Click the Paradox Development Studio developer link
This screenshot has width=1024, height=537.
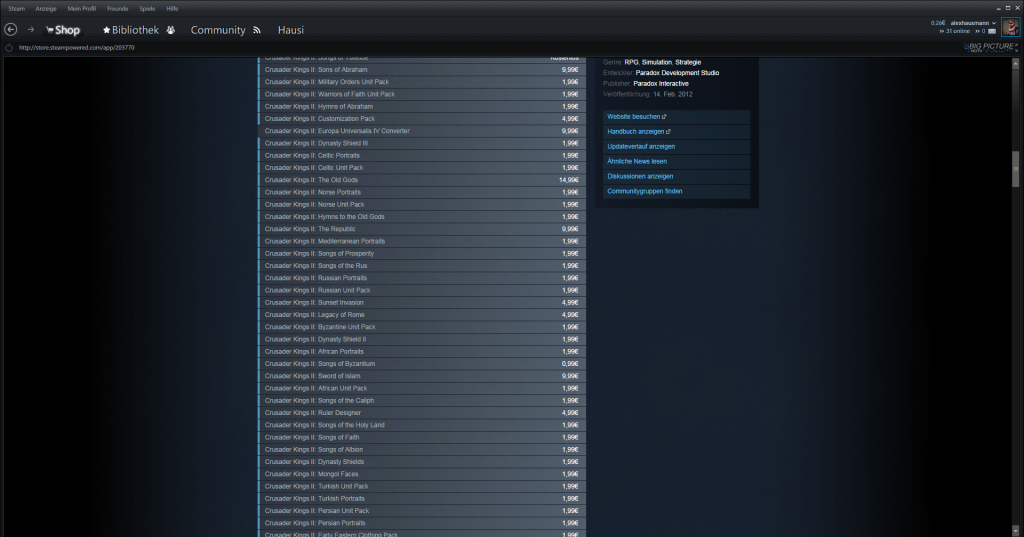(677, 73)
